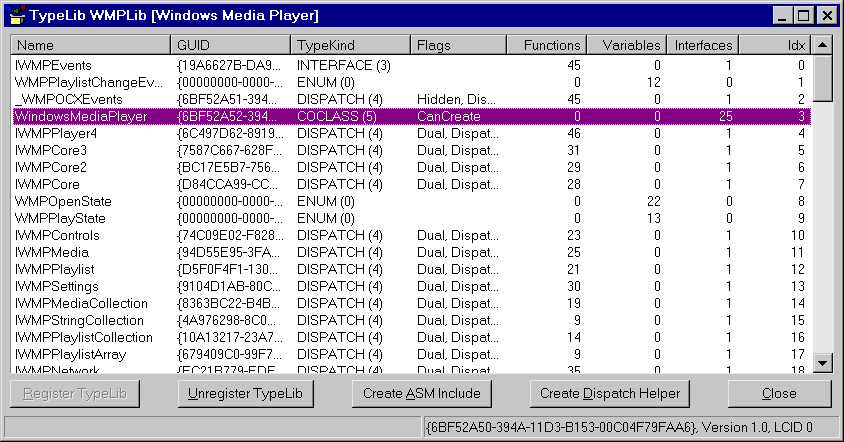844x442 pixels.
Task: Click the Functions value 46 cell
Action: tap(574, 134)
